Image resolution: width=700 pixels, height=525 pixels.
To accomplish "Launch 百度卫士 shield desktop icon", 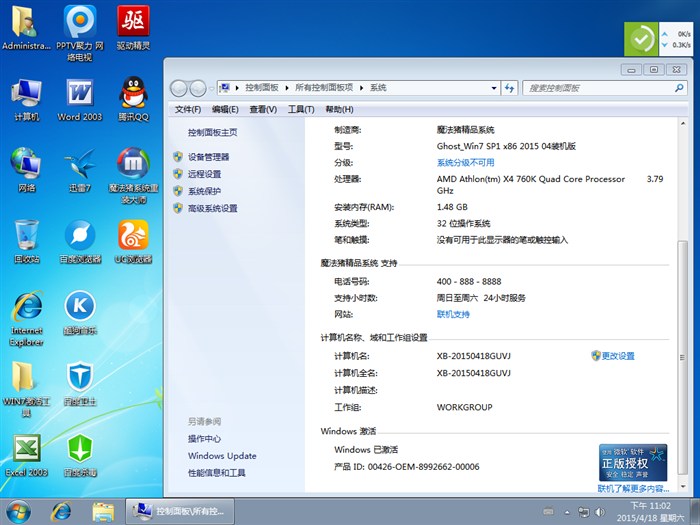I will tap(80, 384).
